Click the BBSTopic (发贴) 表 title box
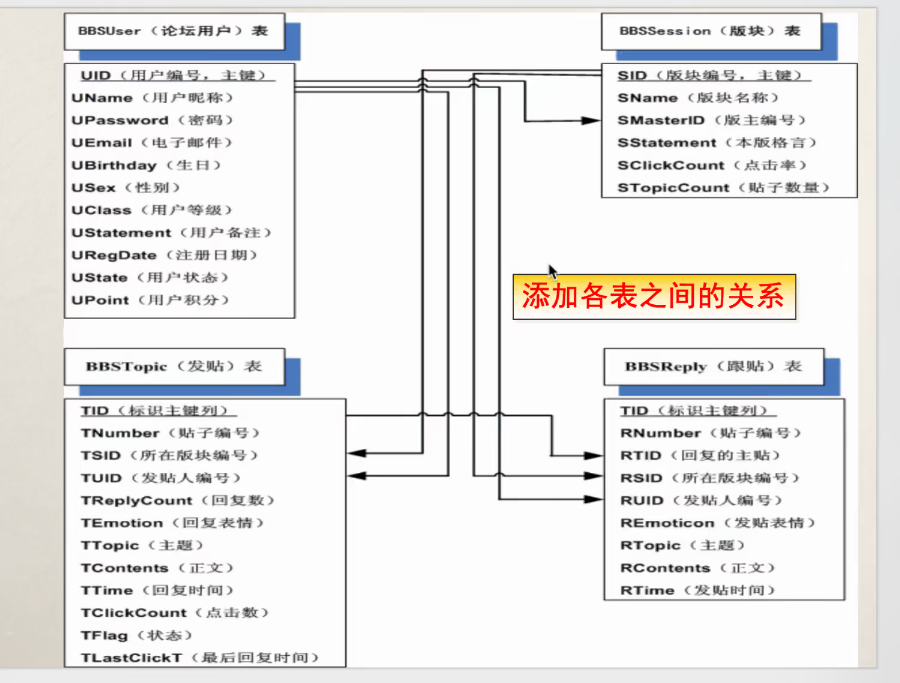 [x=174, y=367]
